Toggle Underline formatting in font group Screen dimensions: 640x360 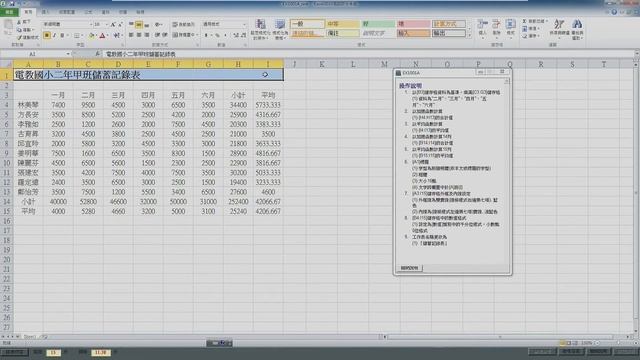pyautogui.click(x=62, y=36)
